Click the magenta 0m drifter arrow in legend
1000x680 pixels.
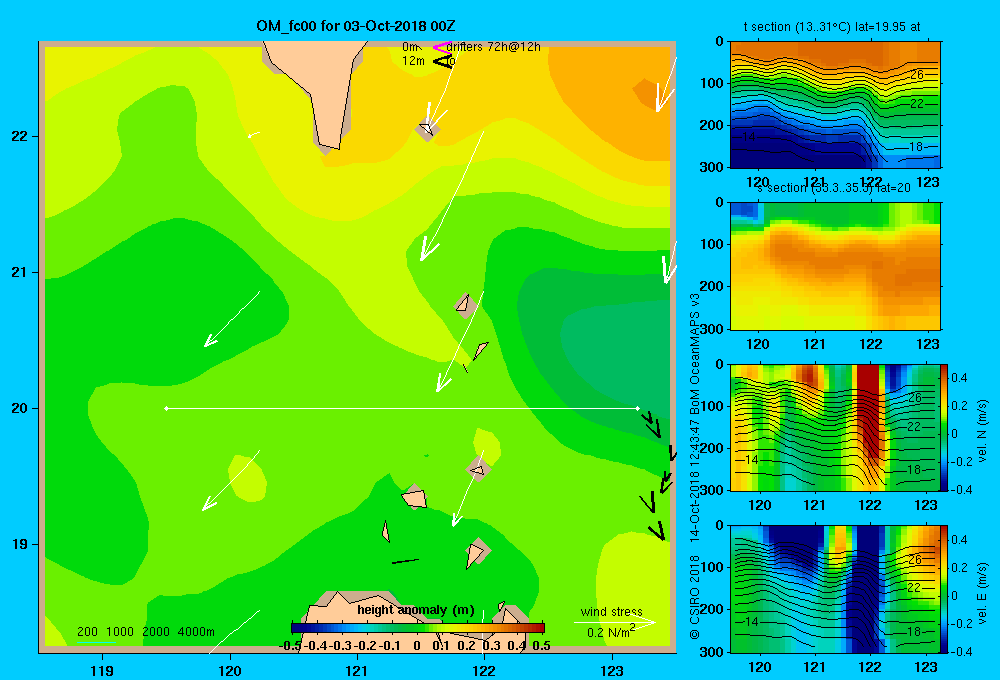(x=442, y=47)
